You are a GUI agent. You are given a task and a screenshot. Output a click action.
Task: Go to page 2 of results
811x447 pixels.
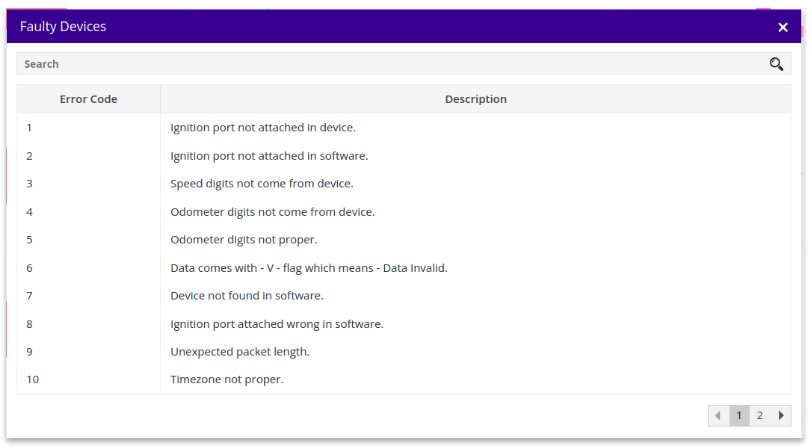coord(760,415)
